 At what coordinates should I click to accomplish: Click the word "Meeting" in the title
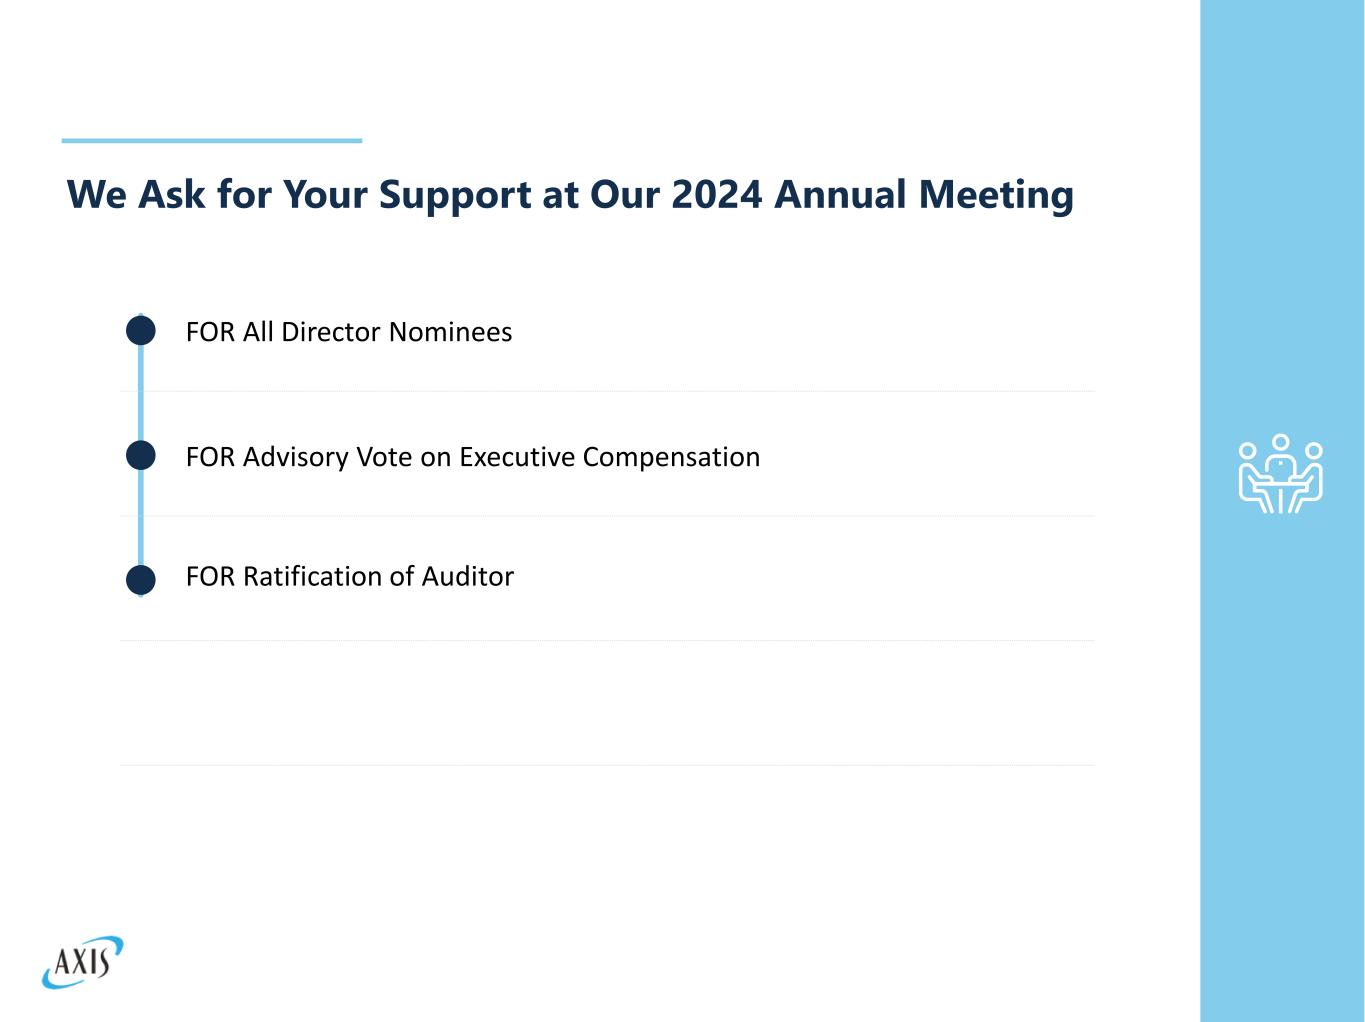[996, 194]
